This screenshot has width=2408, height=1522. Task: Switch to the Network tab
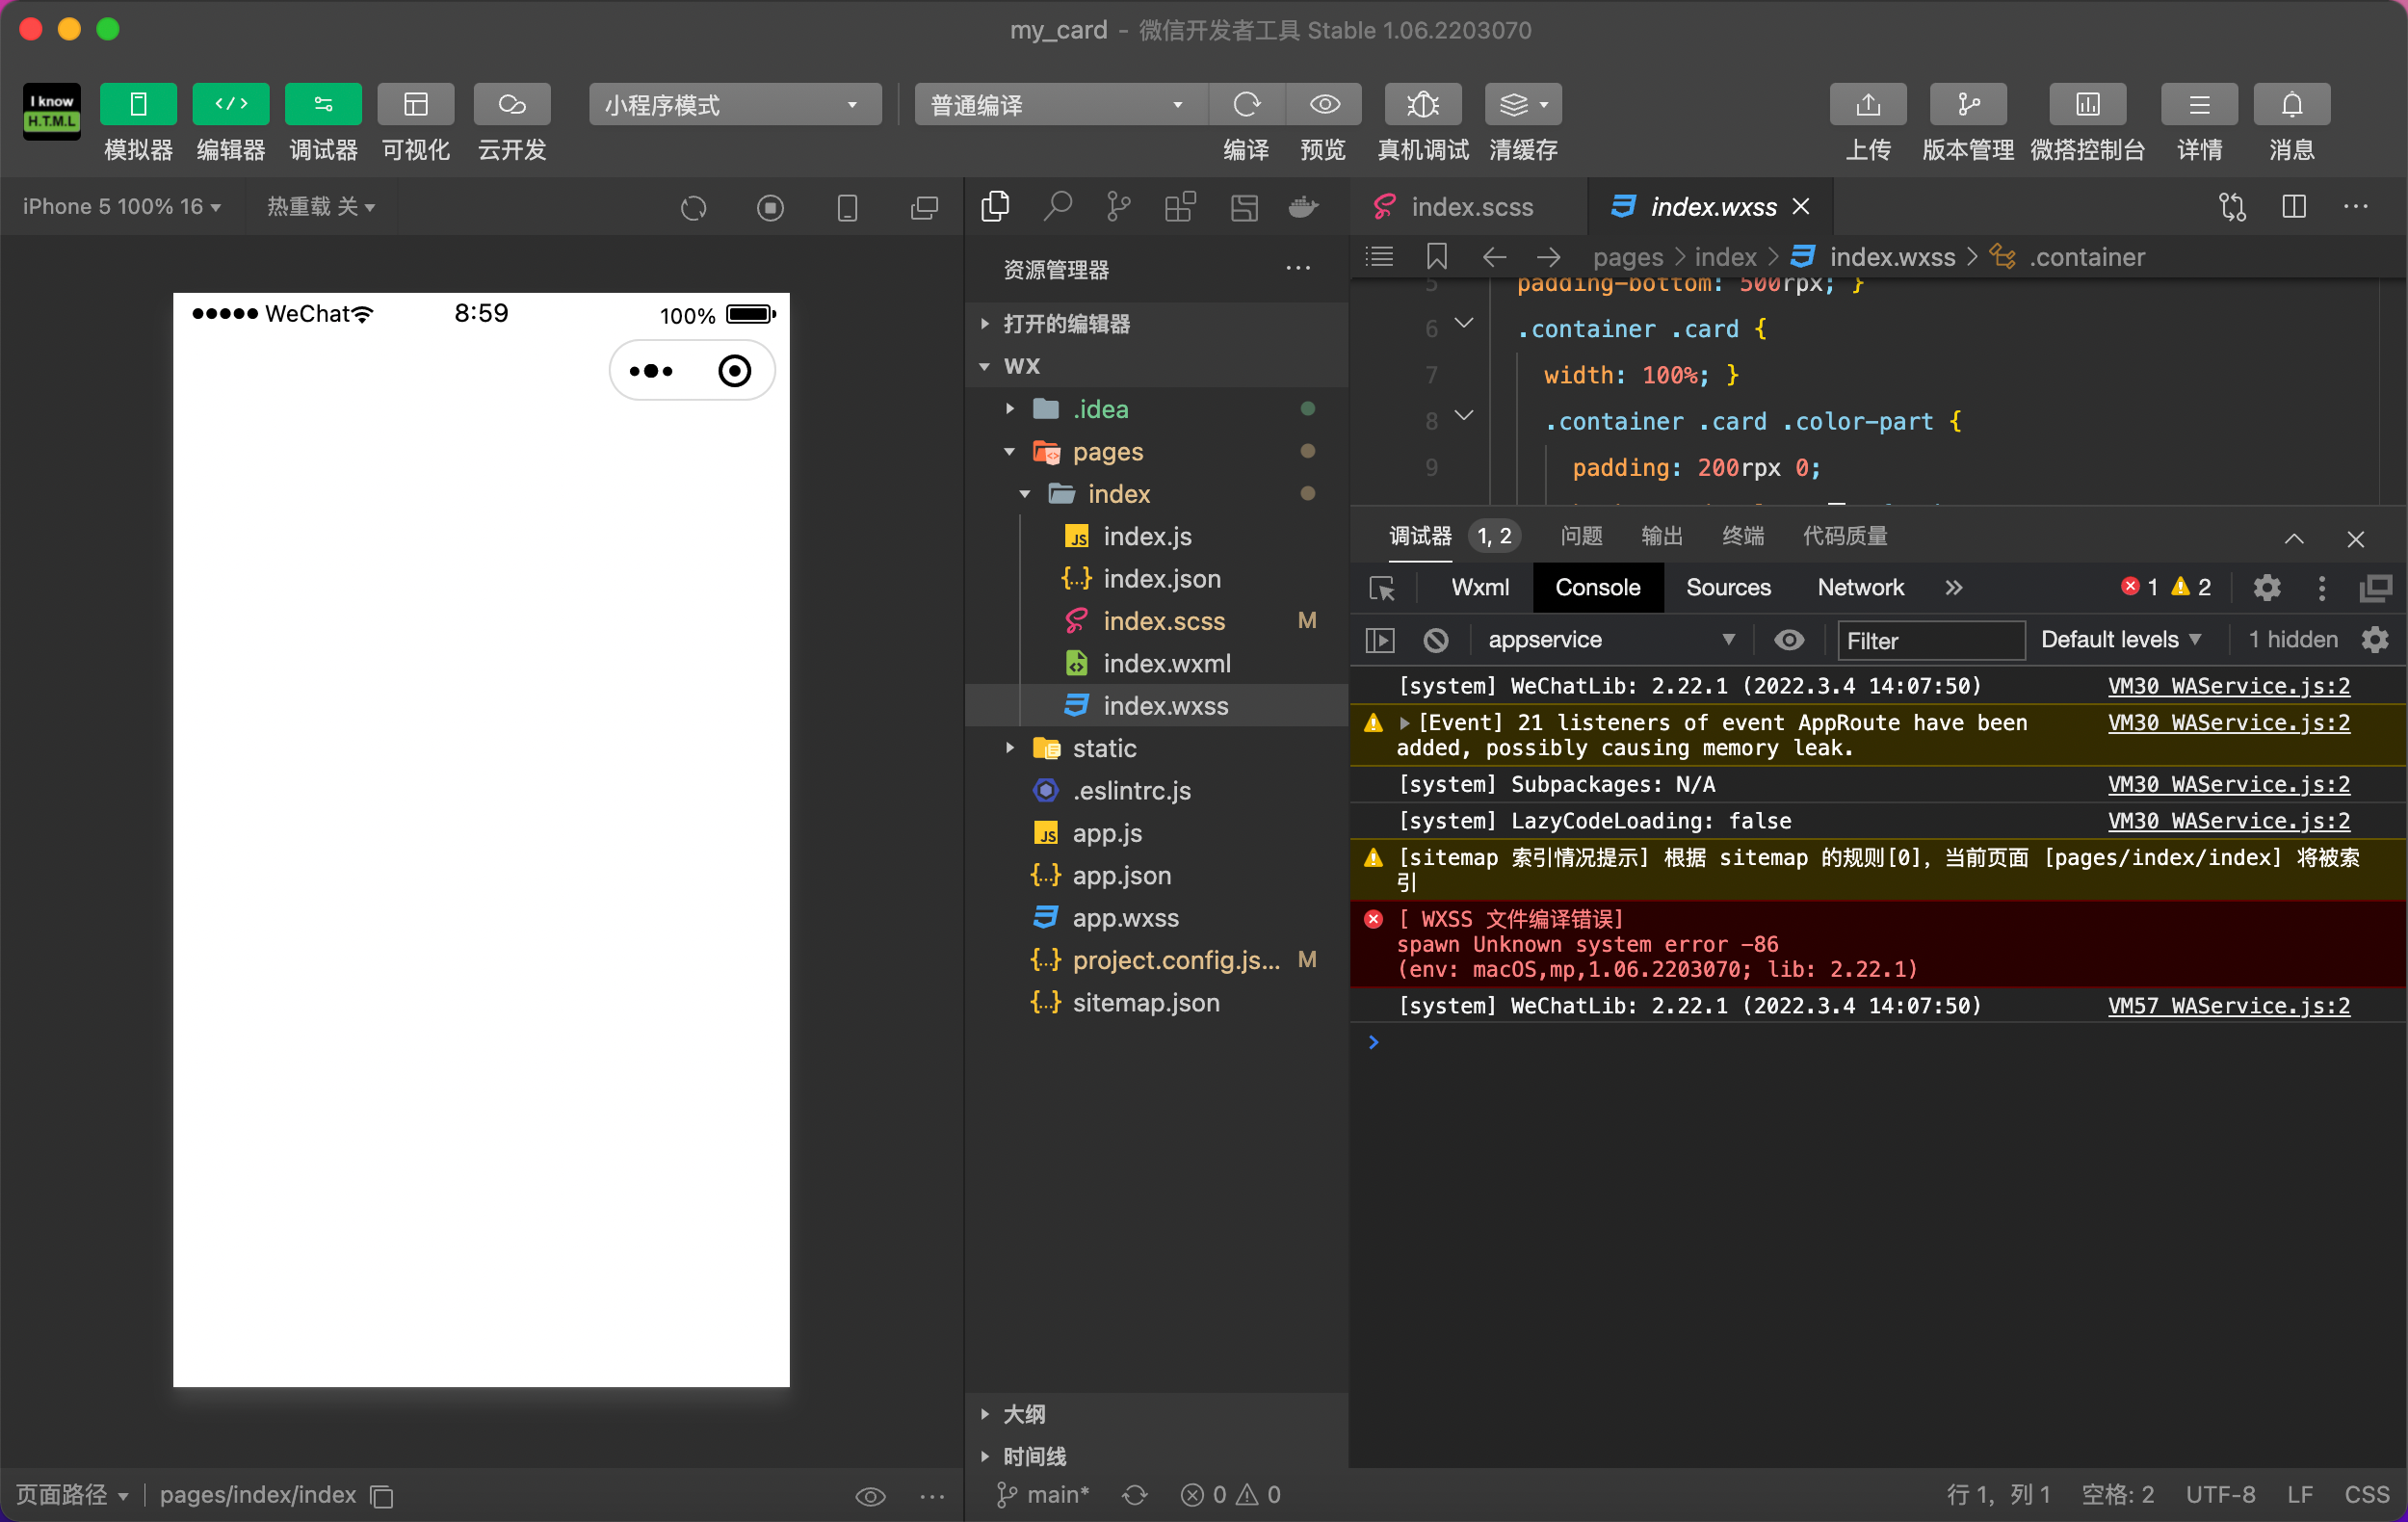pos(1860,588)
